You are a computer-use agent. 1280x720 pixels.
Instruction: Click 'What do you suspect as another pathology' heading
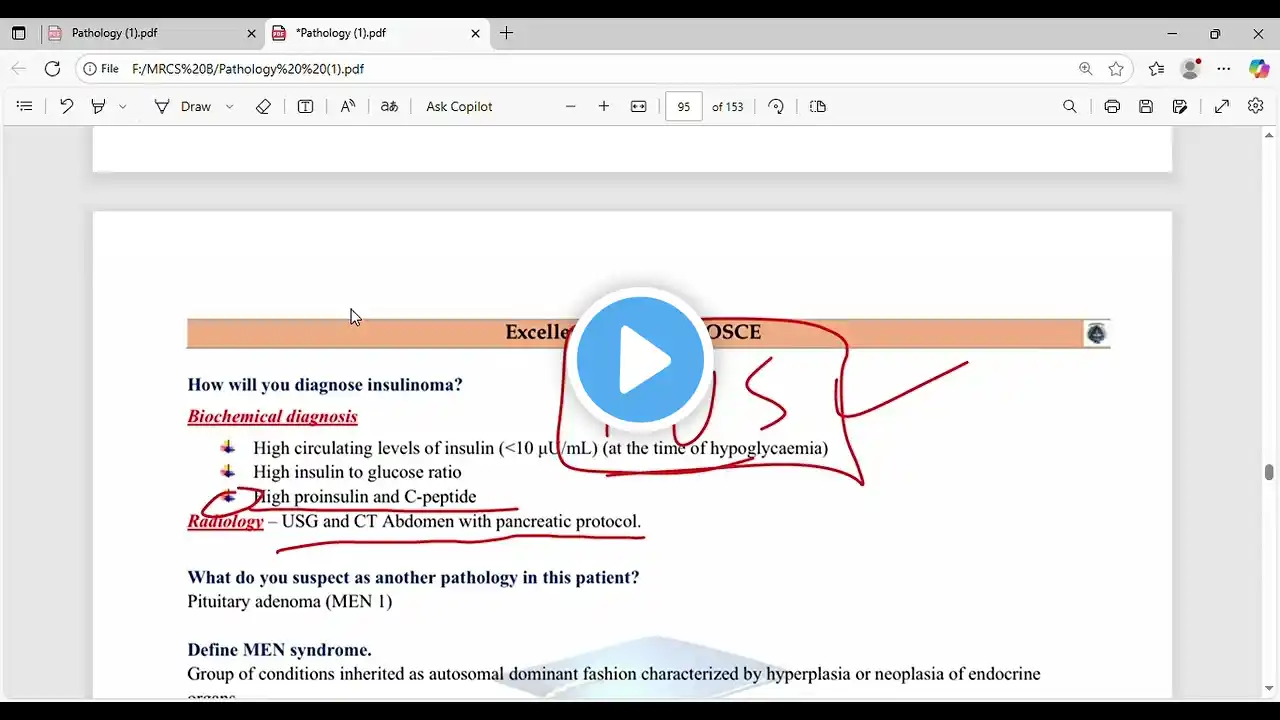coord(413,577)
